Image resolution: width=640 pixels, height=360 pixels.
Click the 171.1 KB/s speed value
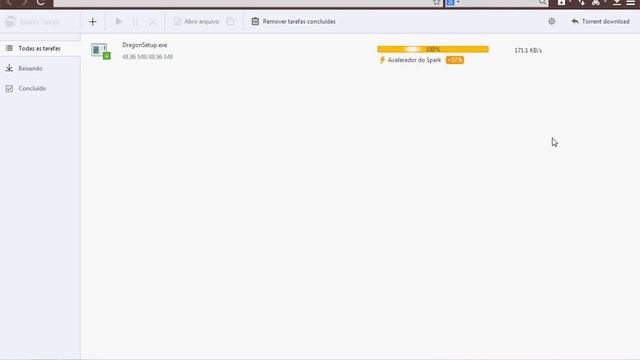coord(528,50)
